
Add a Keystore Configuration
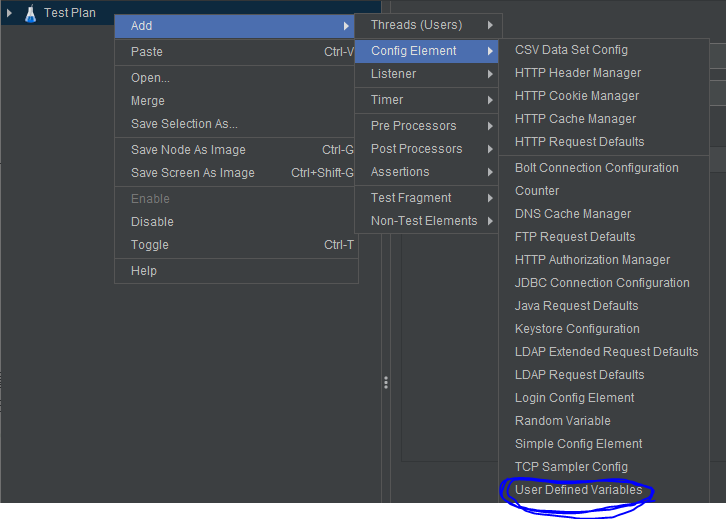coord(604,329)
